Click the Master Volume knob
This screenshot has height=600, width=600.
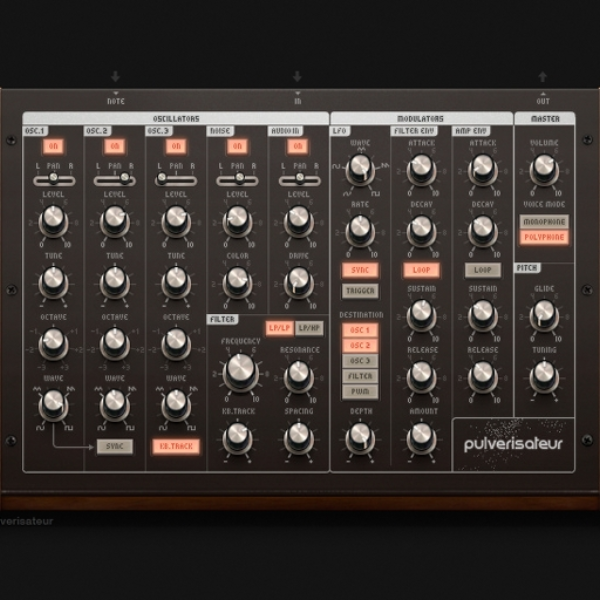tap(544, 169)
